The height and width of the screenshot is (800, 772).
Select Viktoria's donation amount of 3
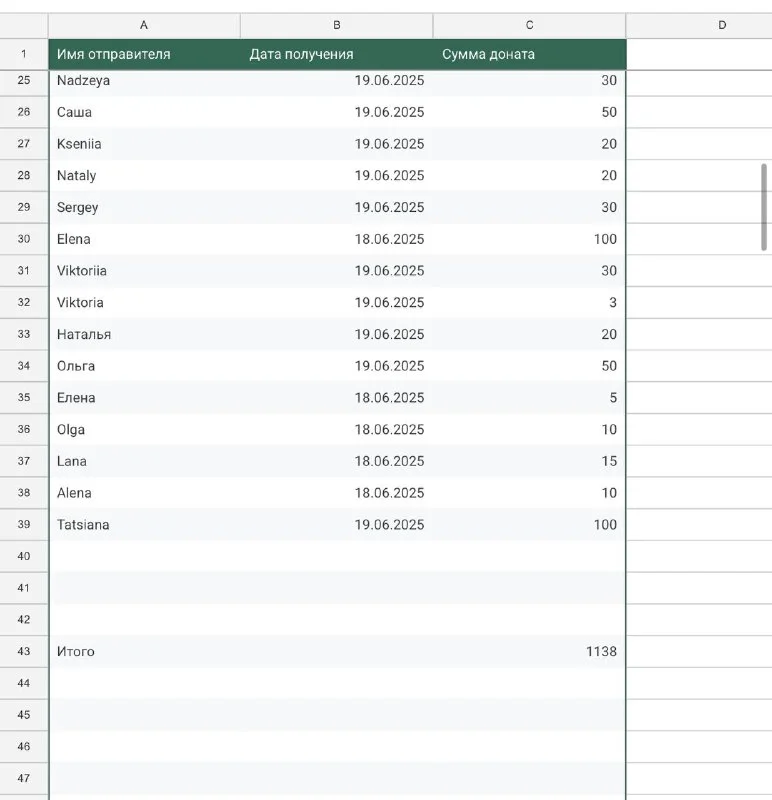[x=529, y=302]
